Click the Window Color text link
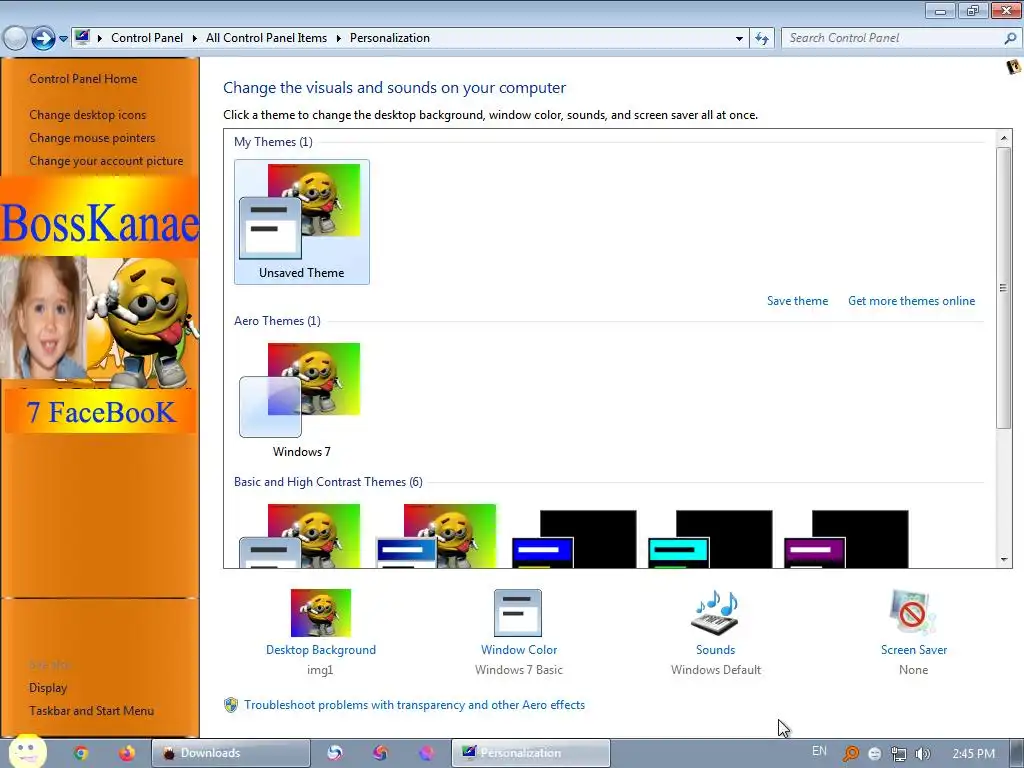This screenshot has width=1024, height=768. pos(519,650)
